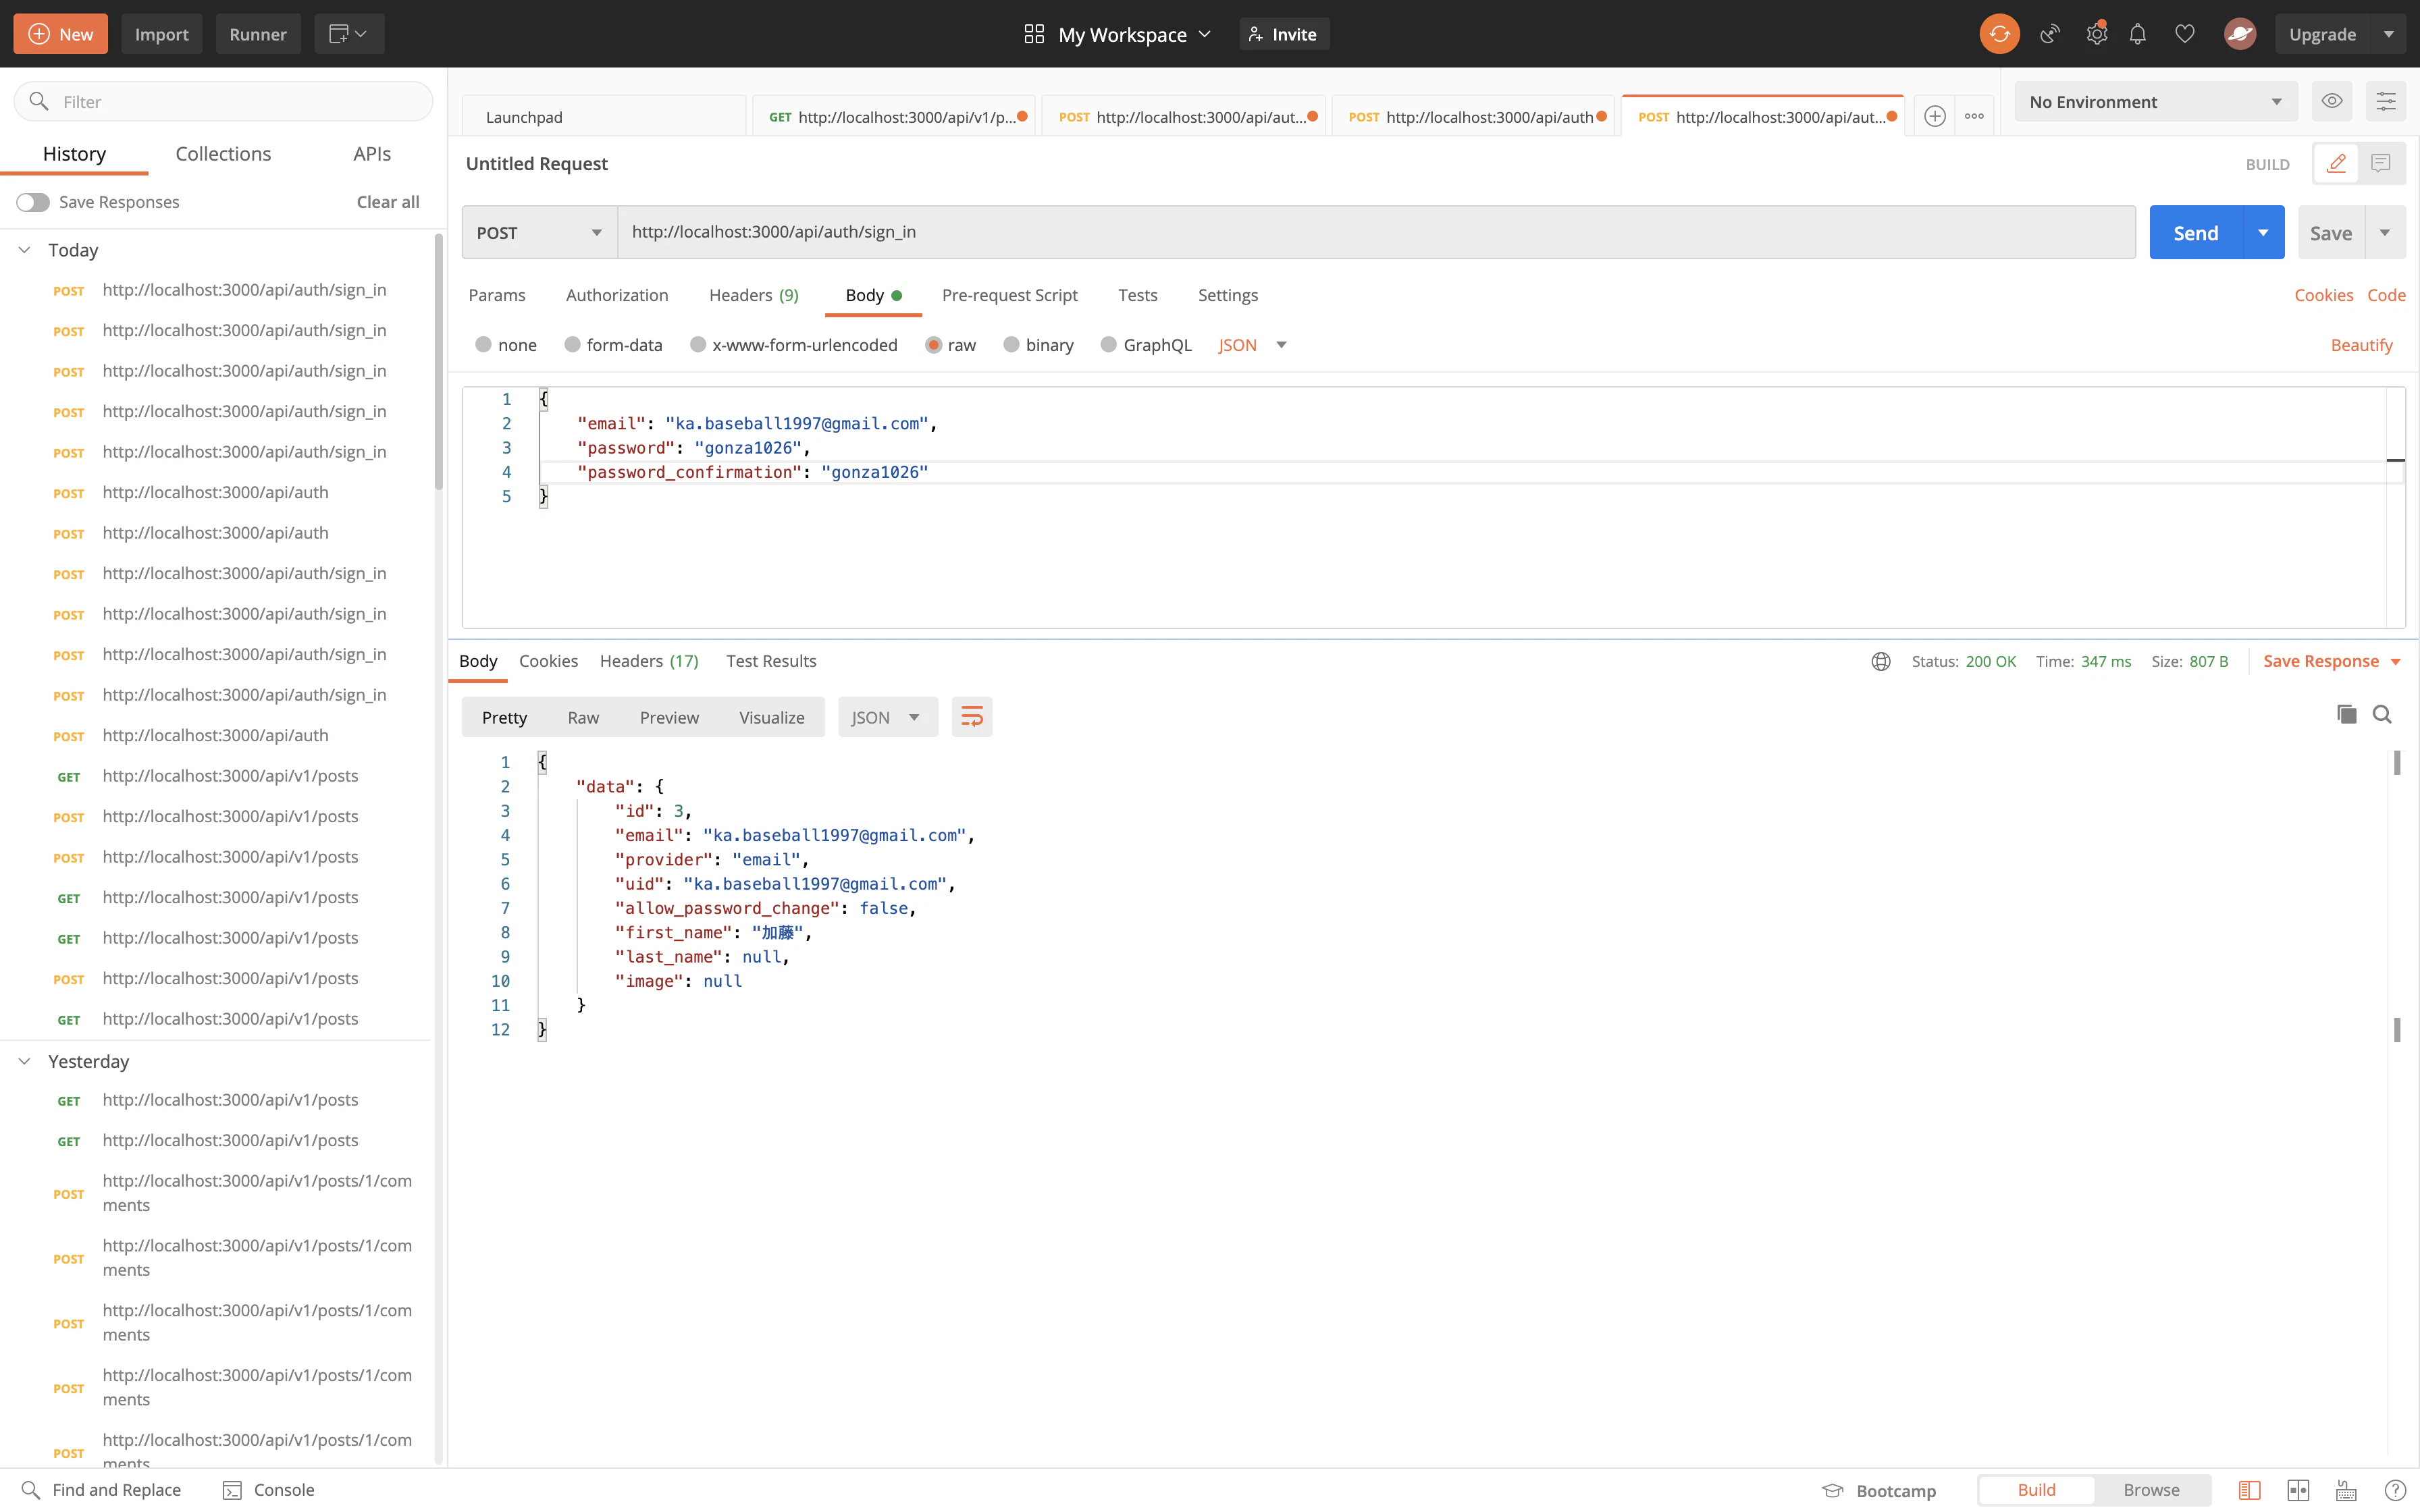Toggle word wrap icon in response toolbar
The image size is (2420, 1512).
(971, 717)
